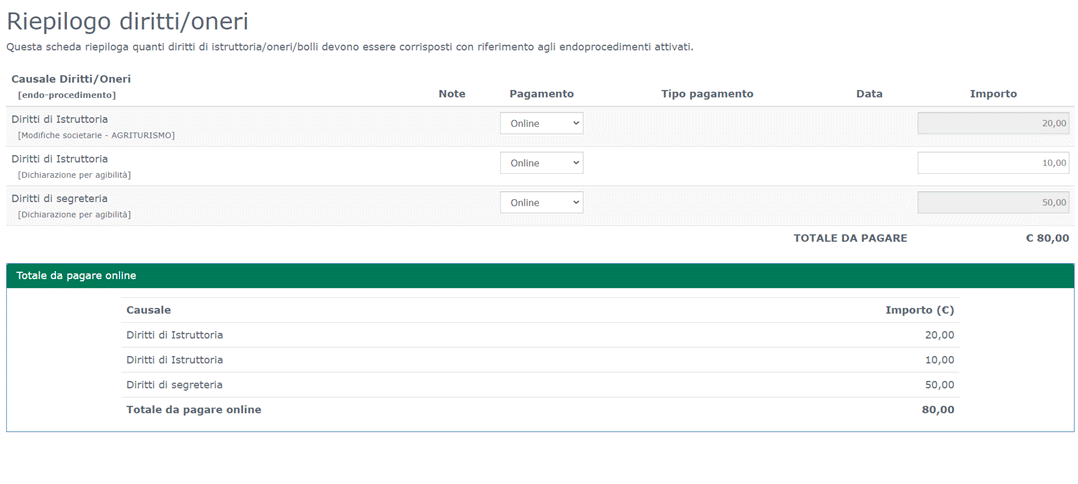This screenshot has width=1078, height=484.
Task: Click the Importo header in the top table
Action: pos(992,94)
